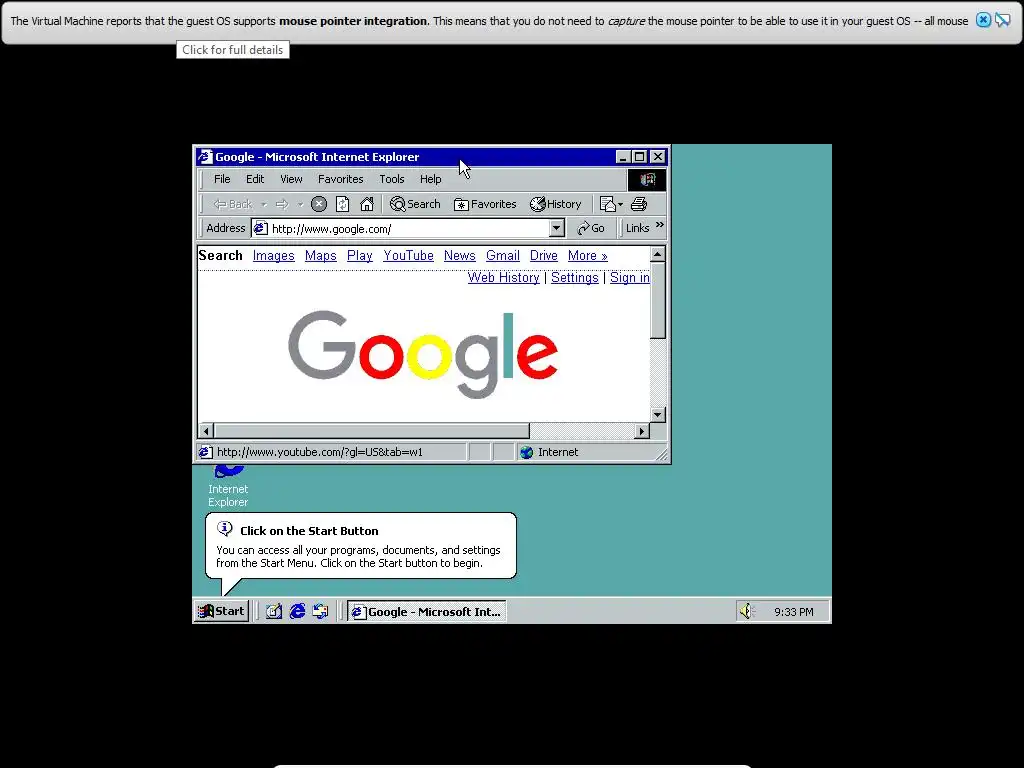Open the Help menu
Screen dimensions: 1024x768
tap(430, 179)
